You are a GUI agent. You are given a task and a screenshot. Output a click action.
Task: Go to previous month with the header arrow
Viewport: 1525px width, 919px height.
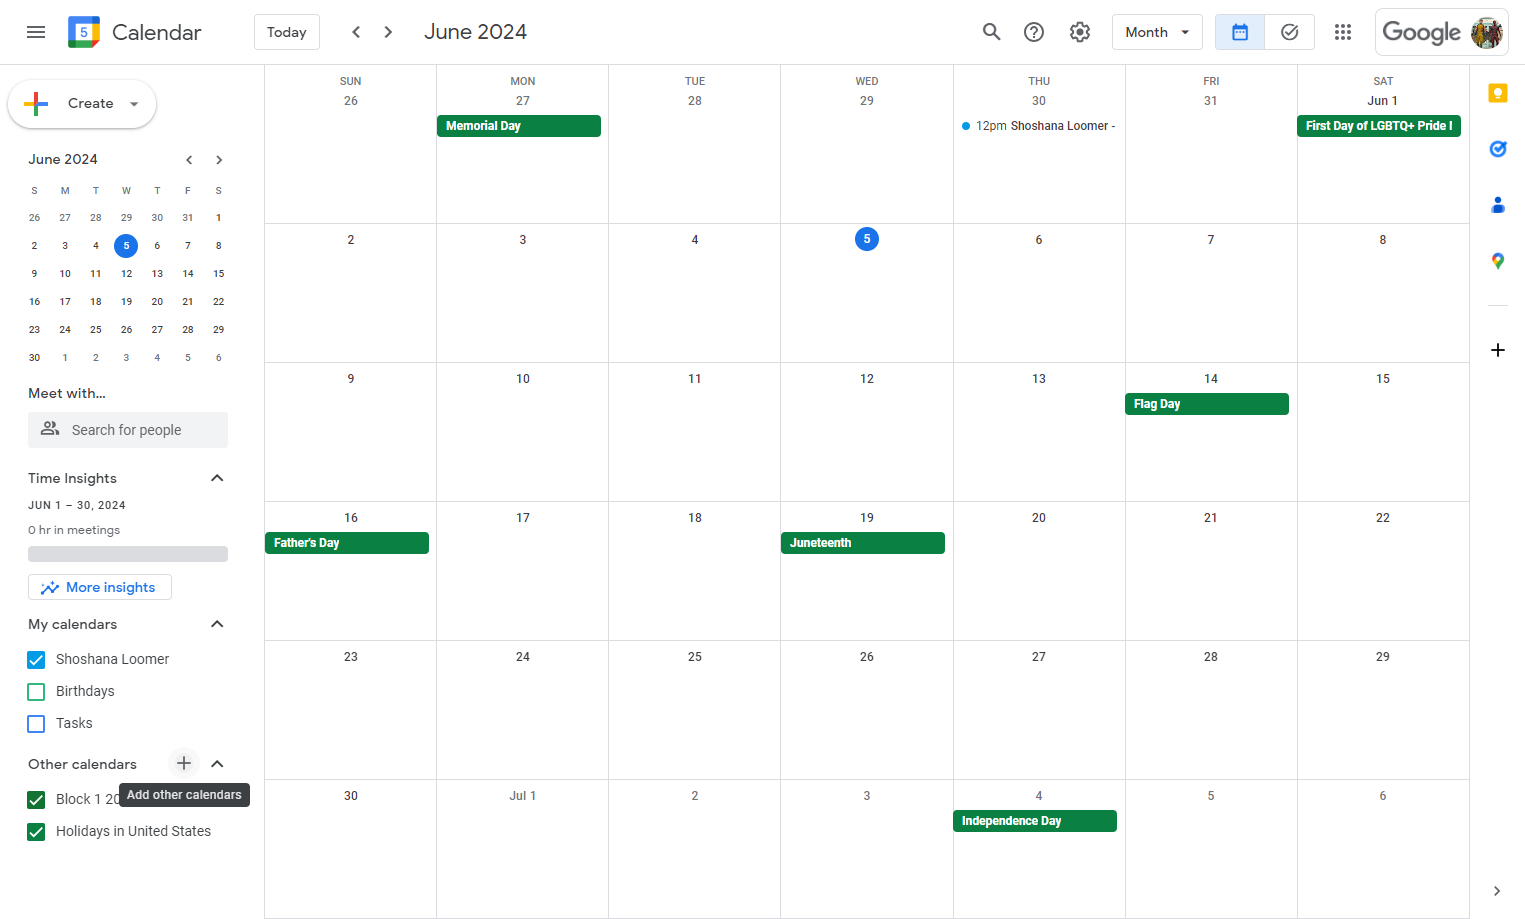pos(356,32)
